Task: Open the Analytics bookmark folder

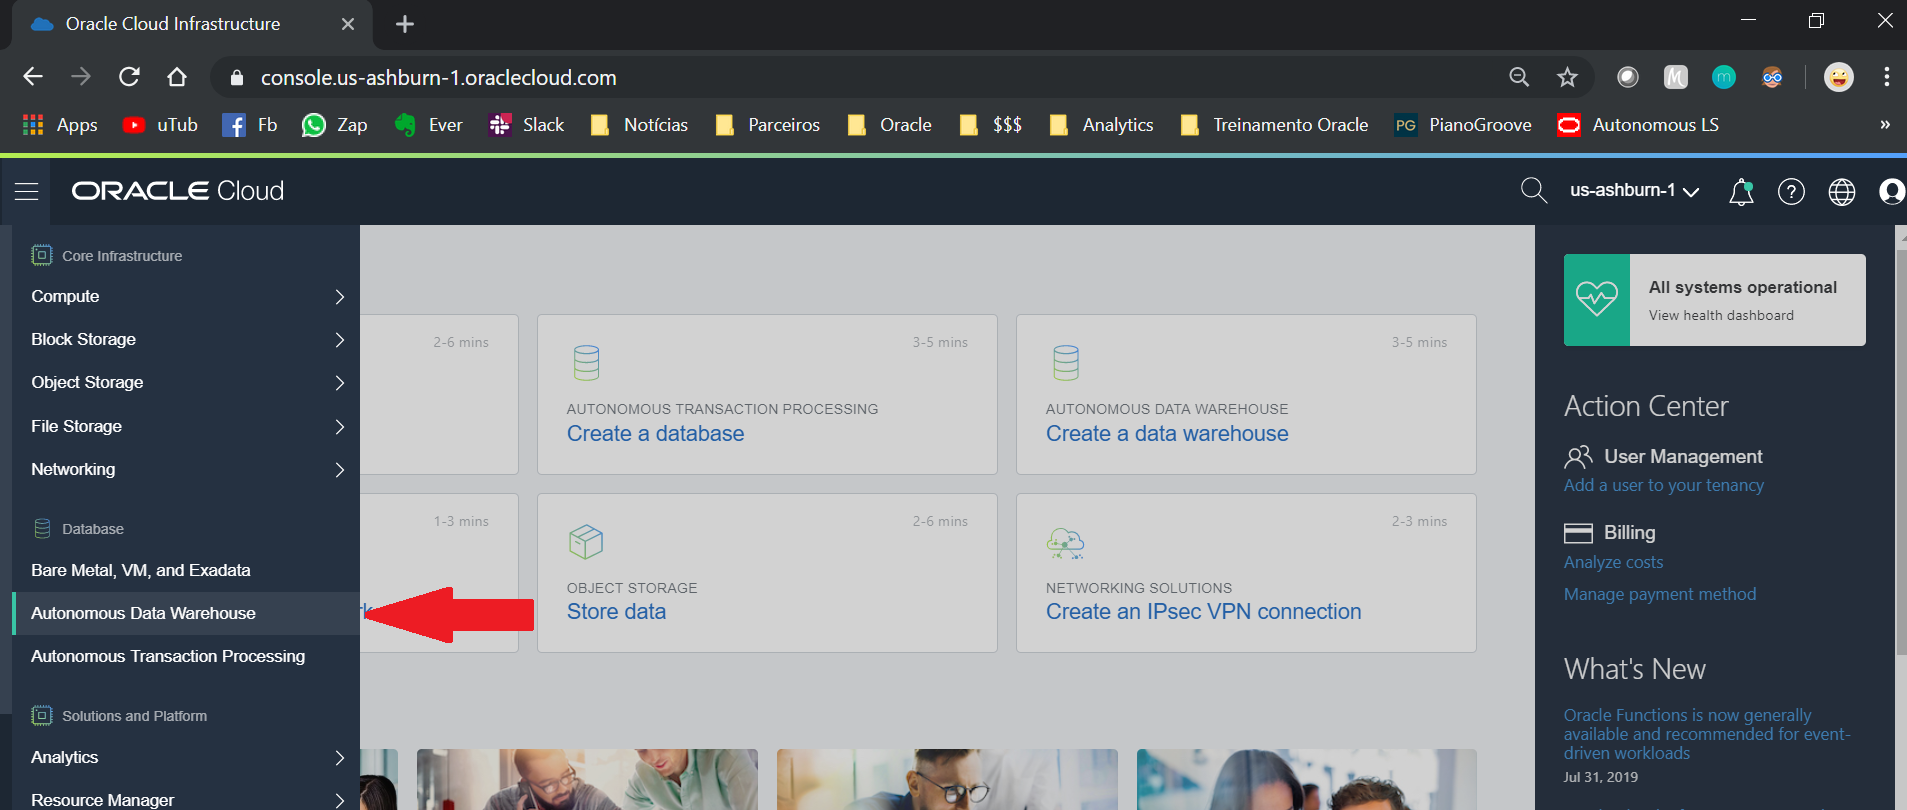Action: pos(1101,125)
